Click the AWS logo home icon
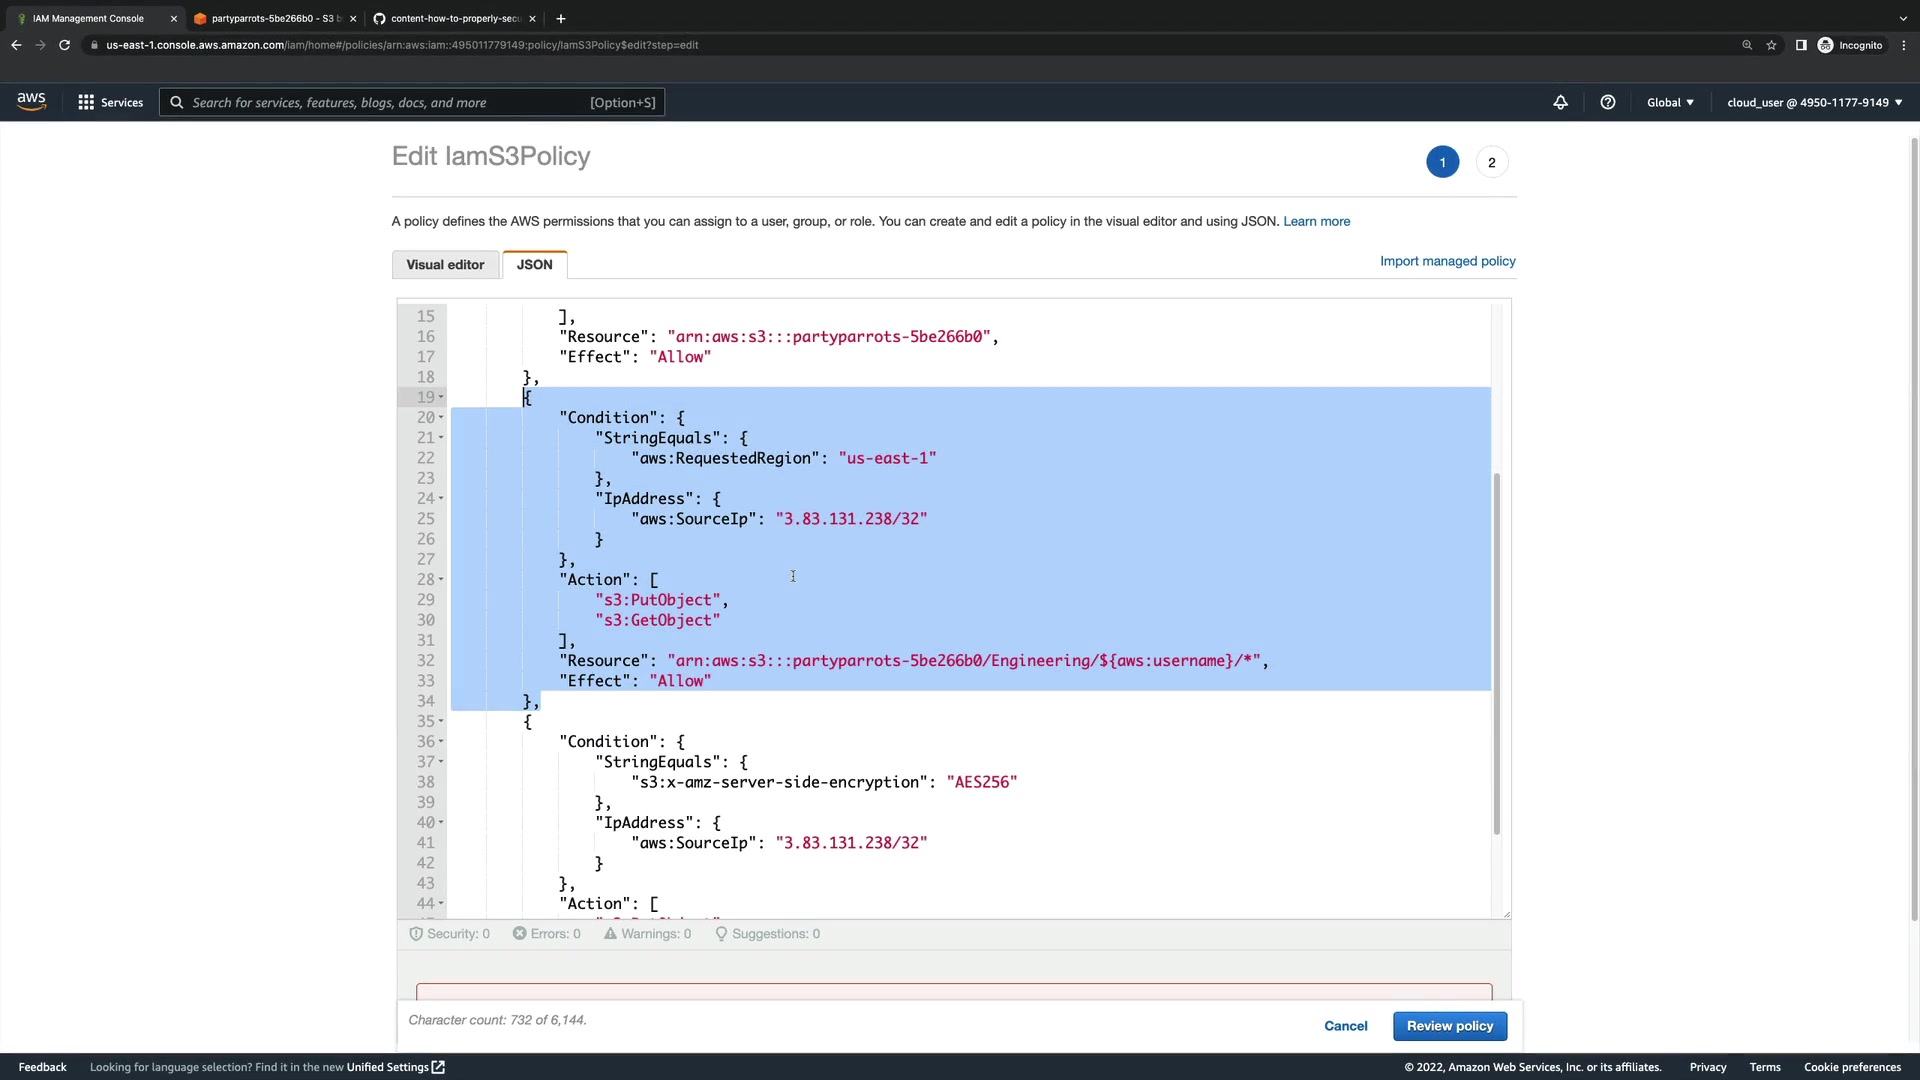 click(31, 101)
